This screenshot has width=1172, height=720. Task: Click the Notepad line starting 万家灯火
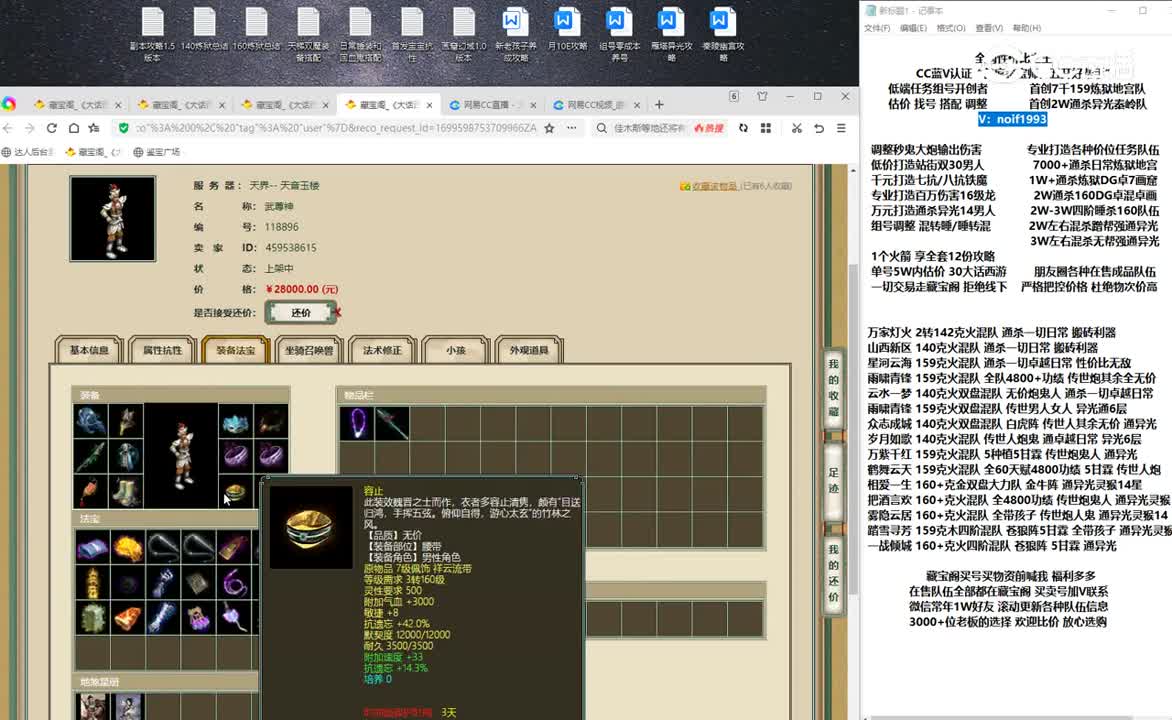[x=991, y=332]
